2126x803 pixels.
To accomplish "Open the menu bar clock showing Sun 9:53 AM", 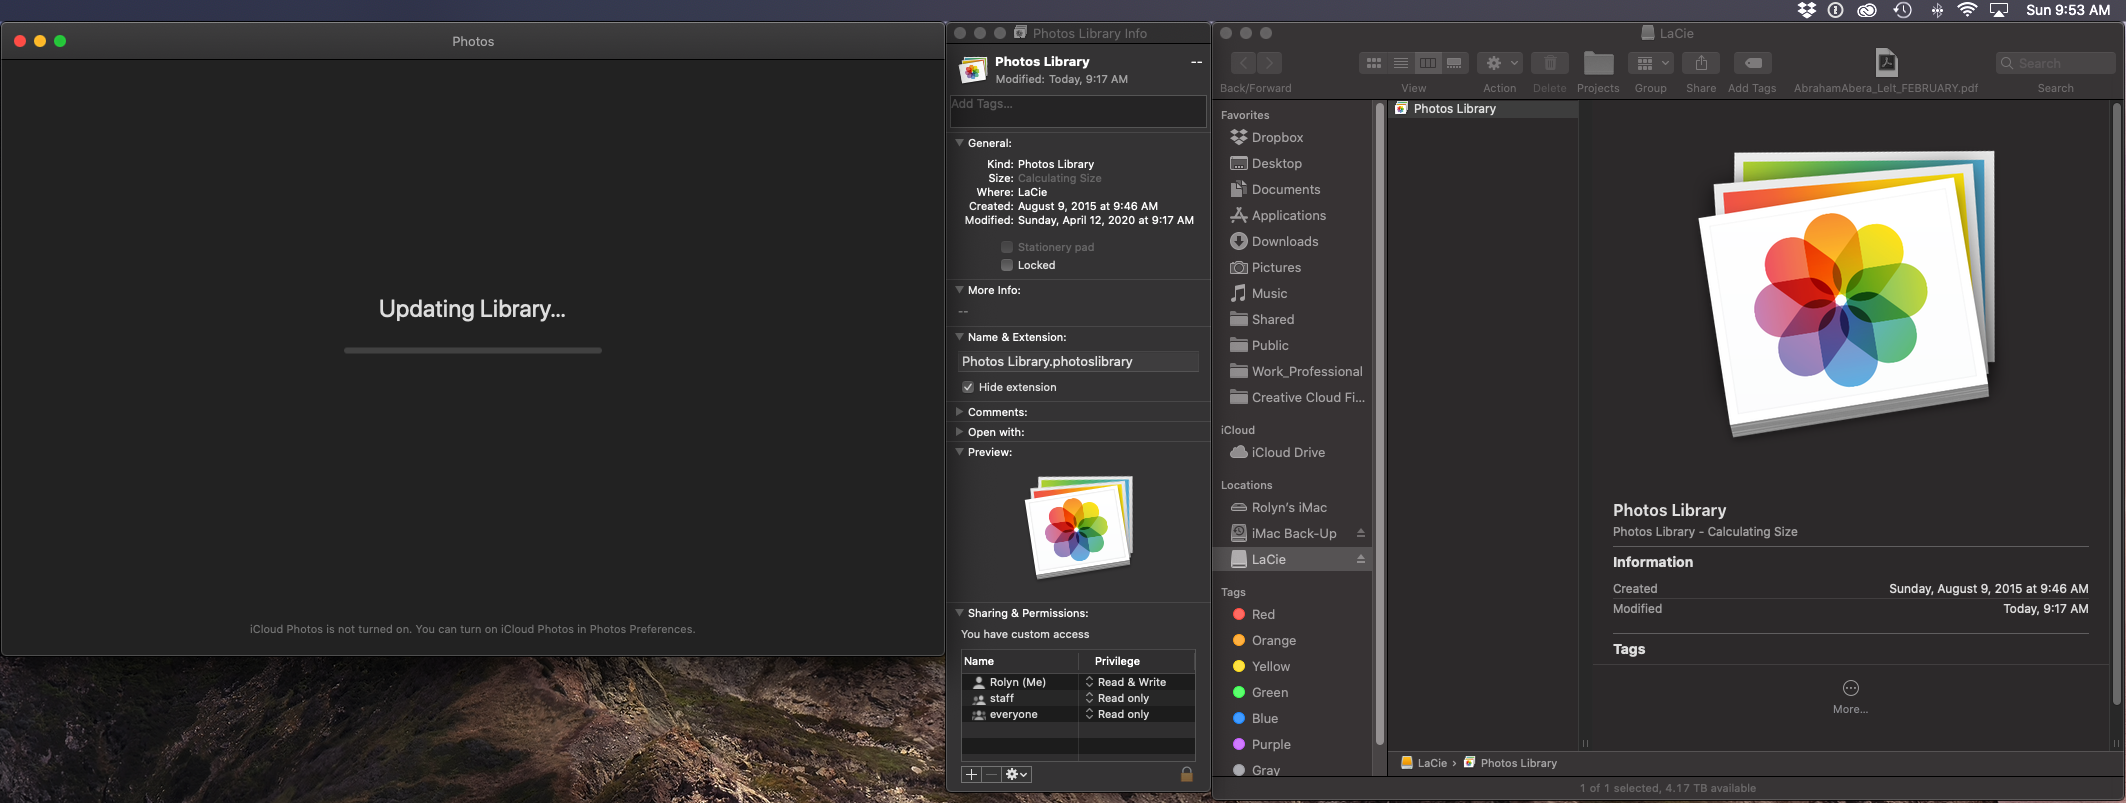I will 2068,10.
